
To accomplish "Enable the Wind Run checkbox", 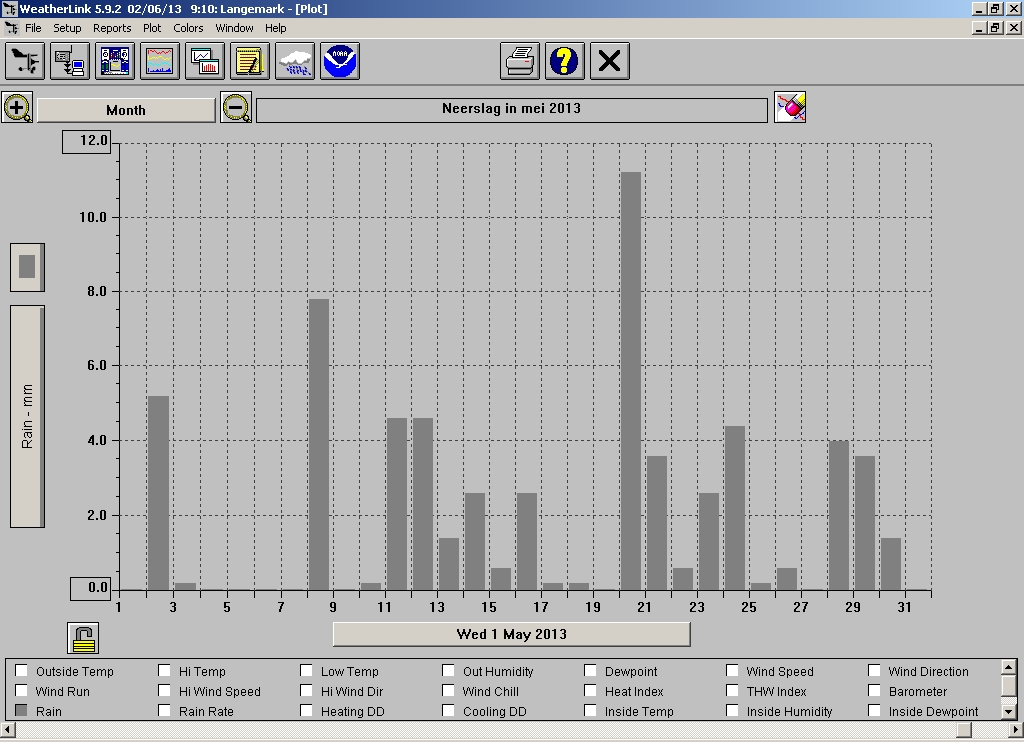I will pos(22,691).
